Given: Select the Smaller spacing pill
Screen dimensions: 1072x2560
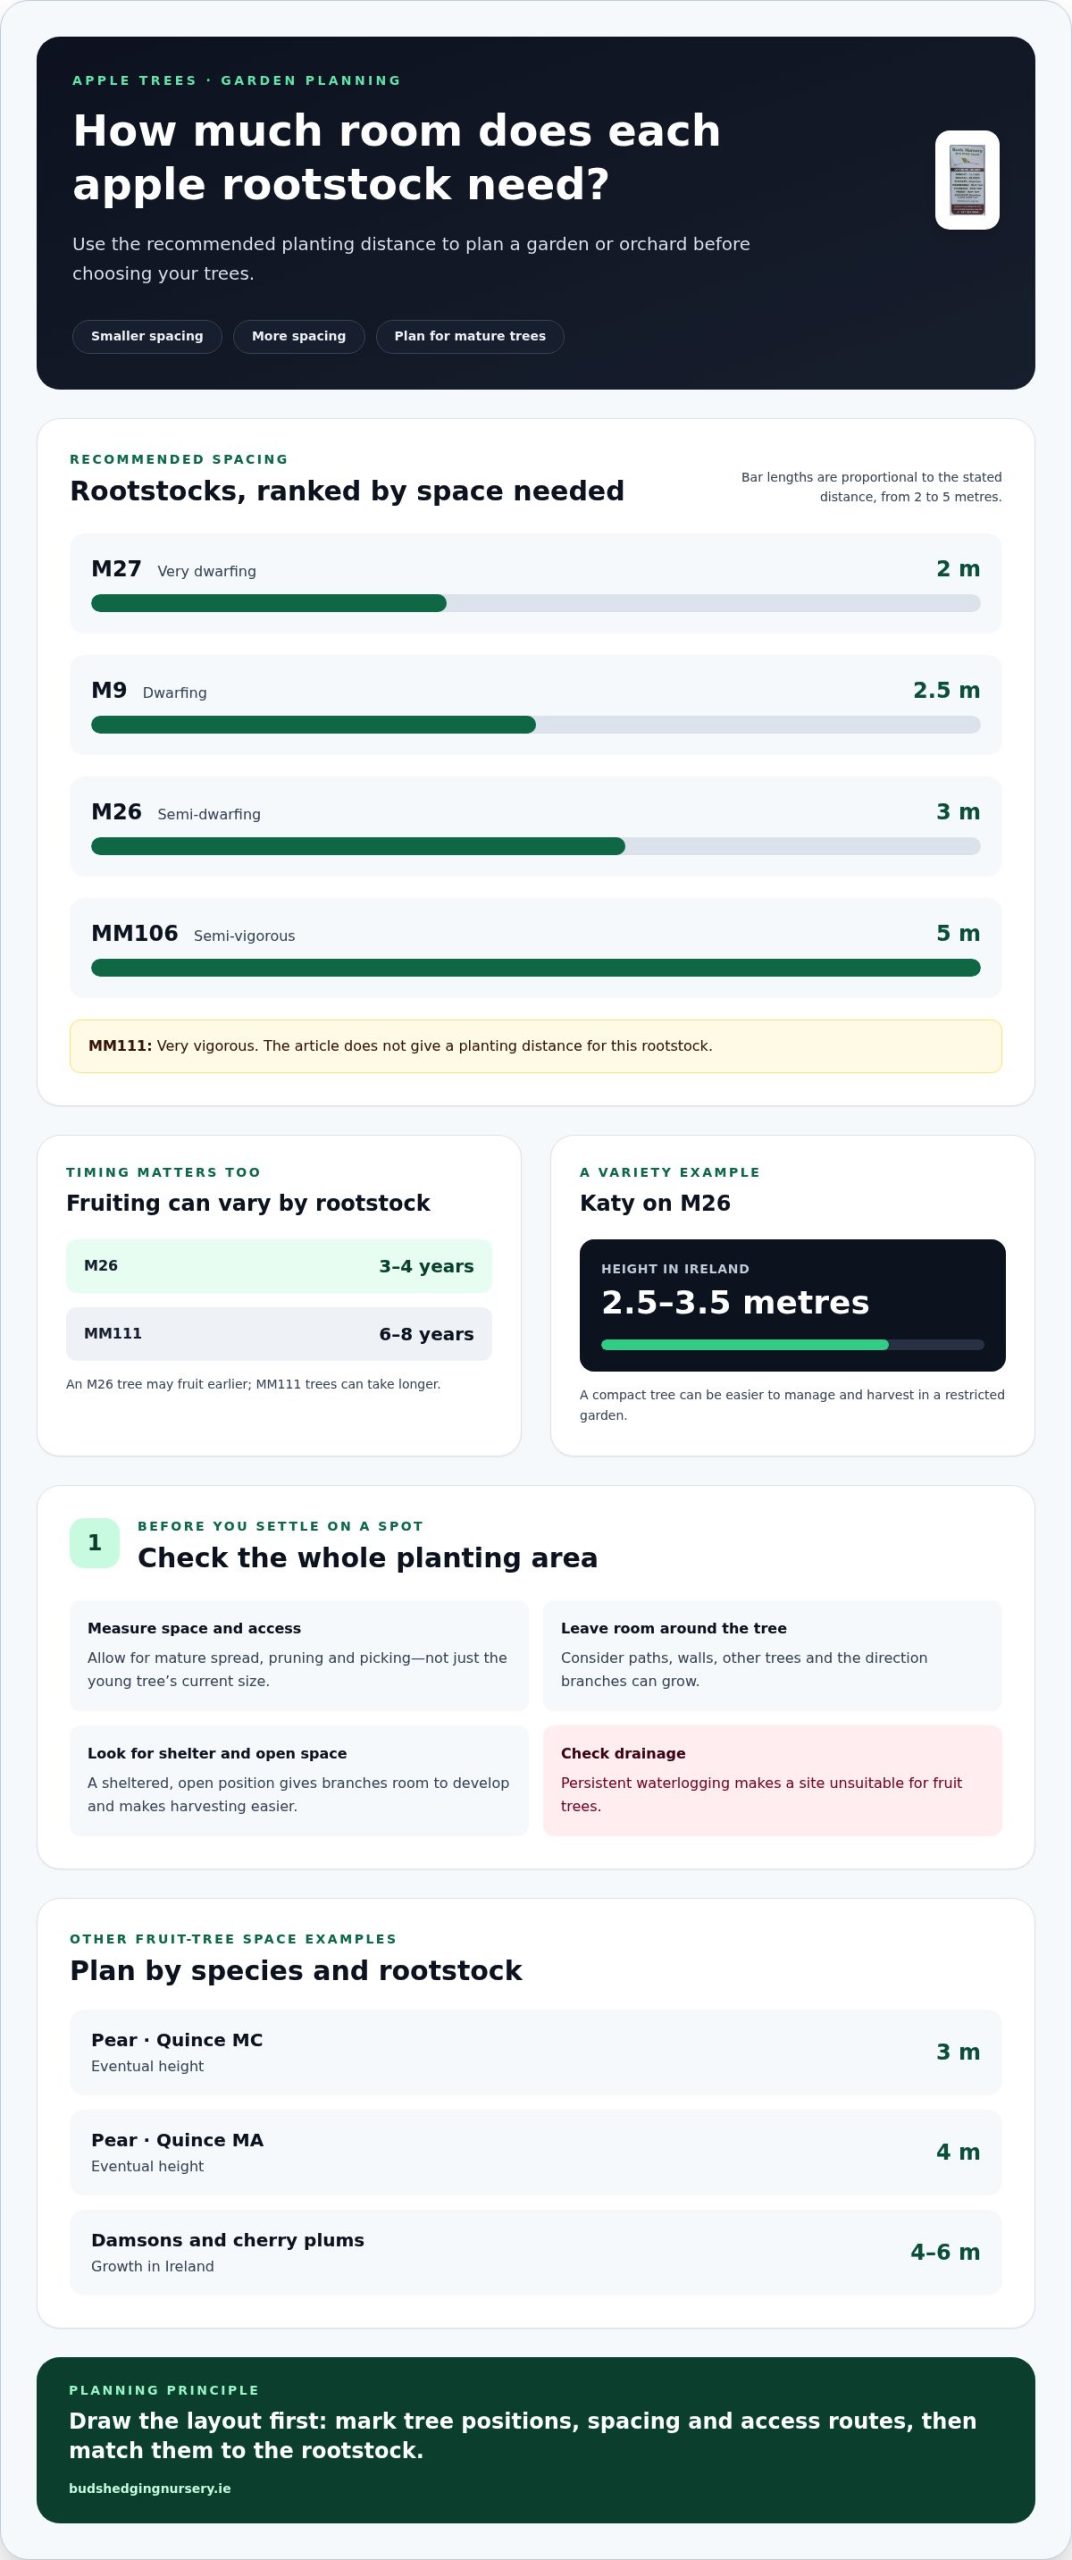Looking at the screenshot, I should point(147,336).
